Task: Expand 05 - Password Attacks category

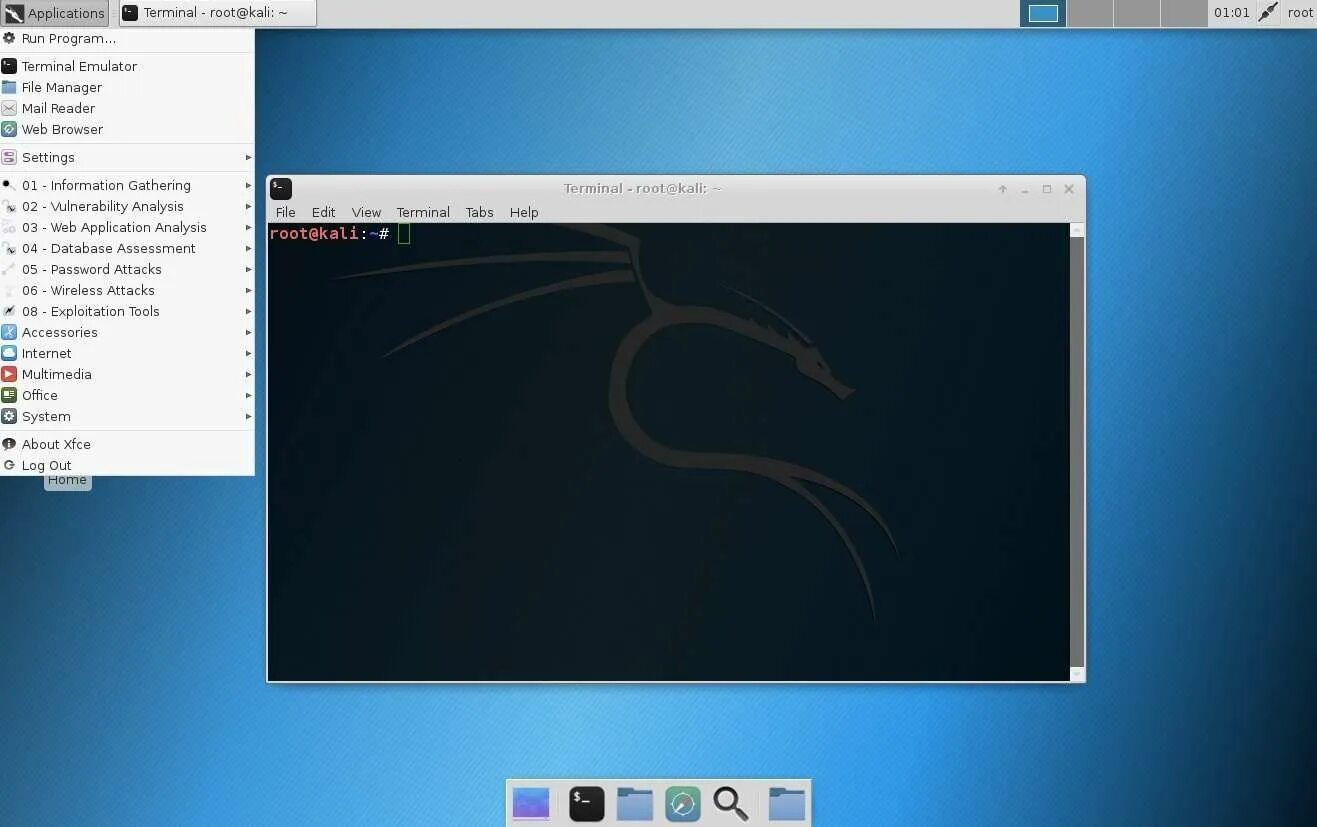Action: (127, 269)
